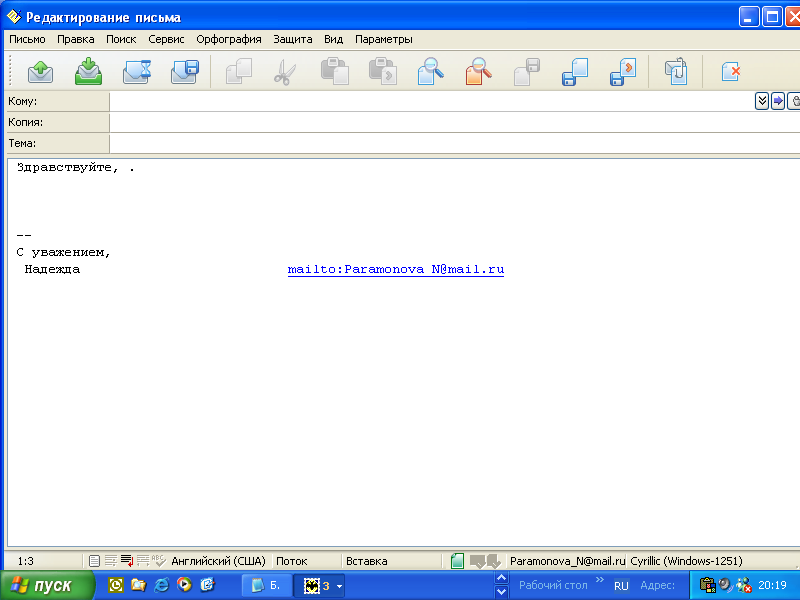Image resolution: width=800 pixels, height=600 pixels.
Task: Expand the Рабочий стол toolbar chevron
Action: [x=599, y=580]
